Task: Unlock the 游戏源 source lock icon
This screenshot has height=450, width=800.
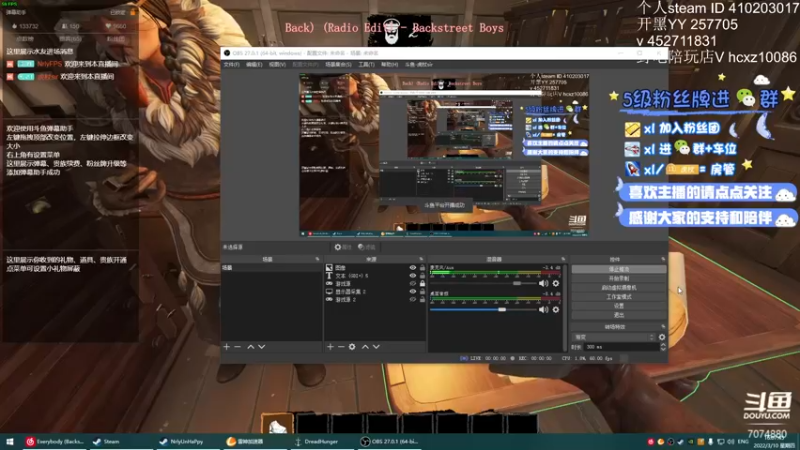Action: coord(422,284)
